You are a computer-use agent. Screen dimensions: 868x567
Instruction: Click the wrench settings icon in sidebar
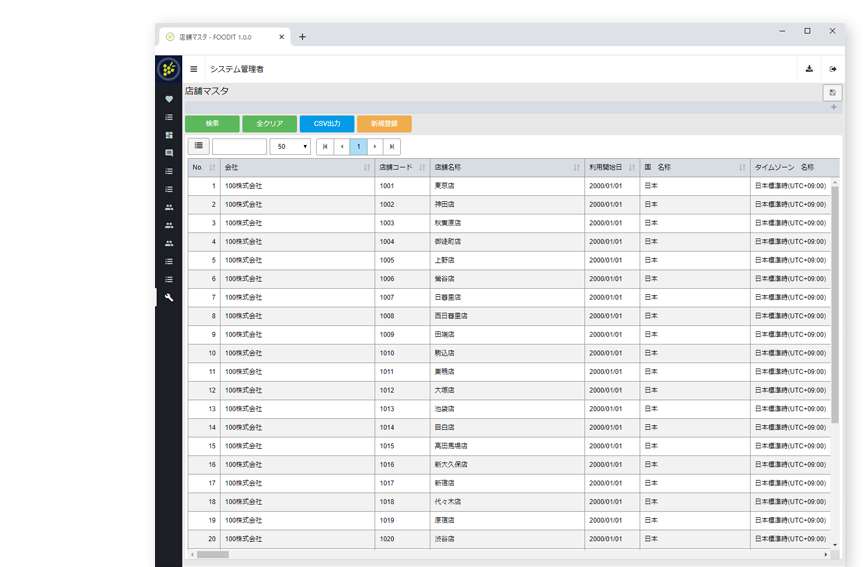(169, 297)
